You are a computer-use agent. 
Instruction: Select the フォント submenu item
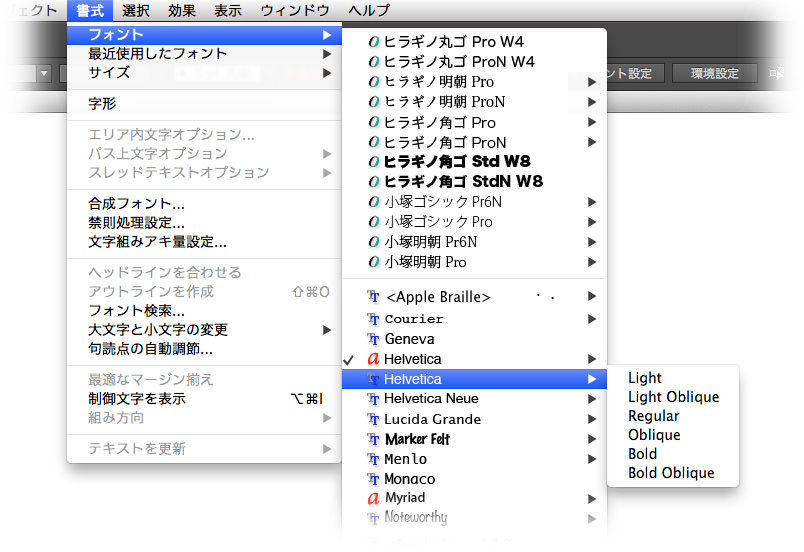(205, 34)
